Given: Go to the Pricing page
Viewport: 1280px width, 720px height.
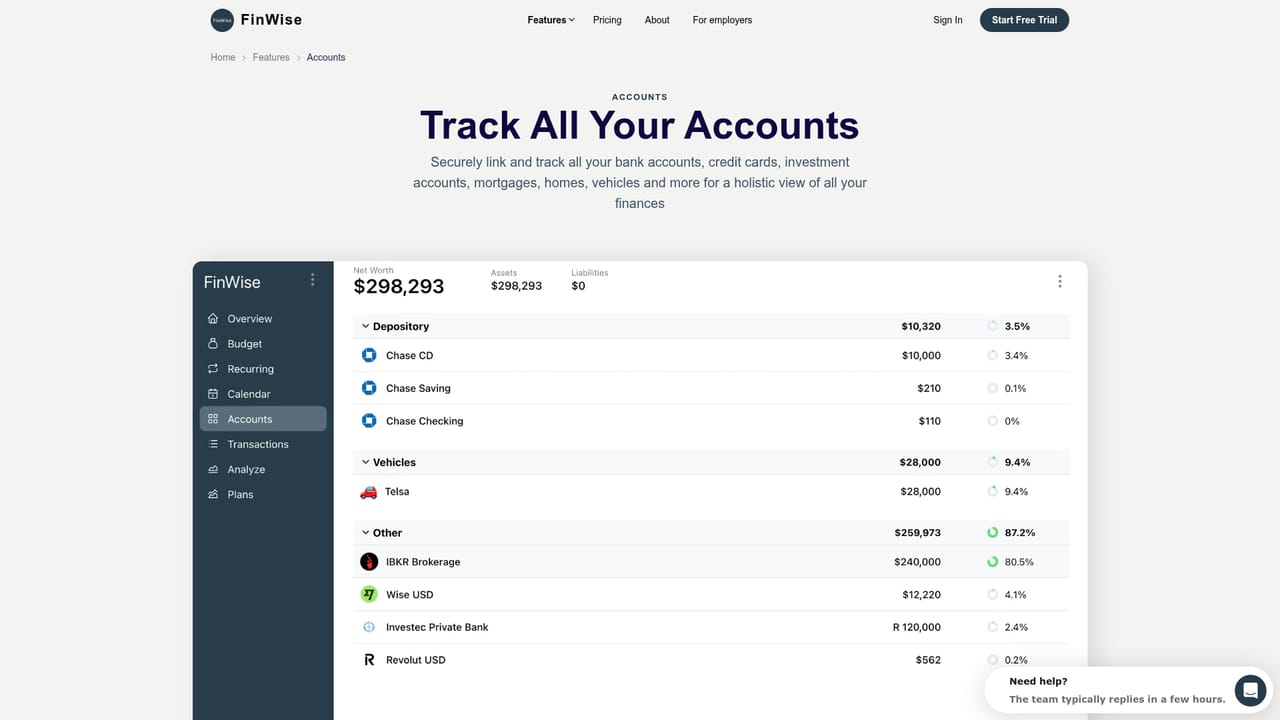Looking at the screenshot, I should coord(607,20).
